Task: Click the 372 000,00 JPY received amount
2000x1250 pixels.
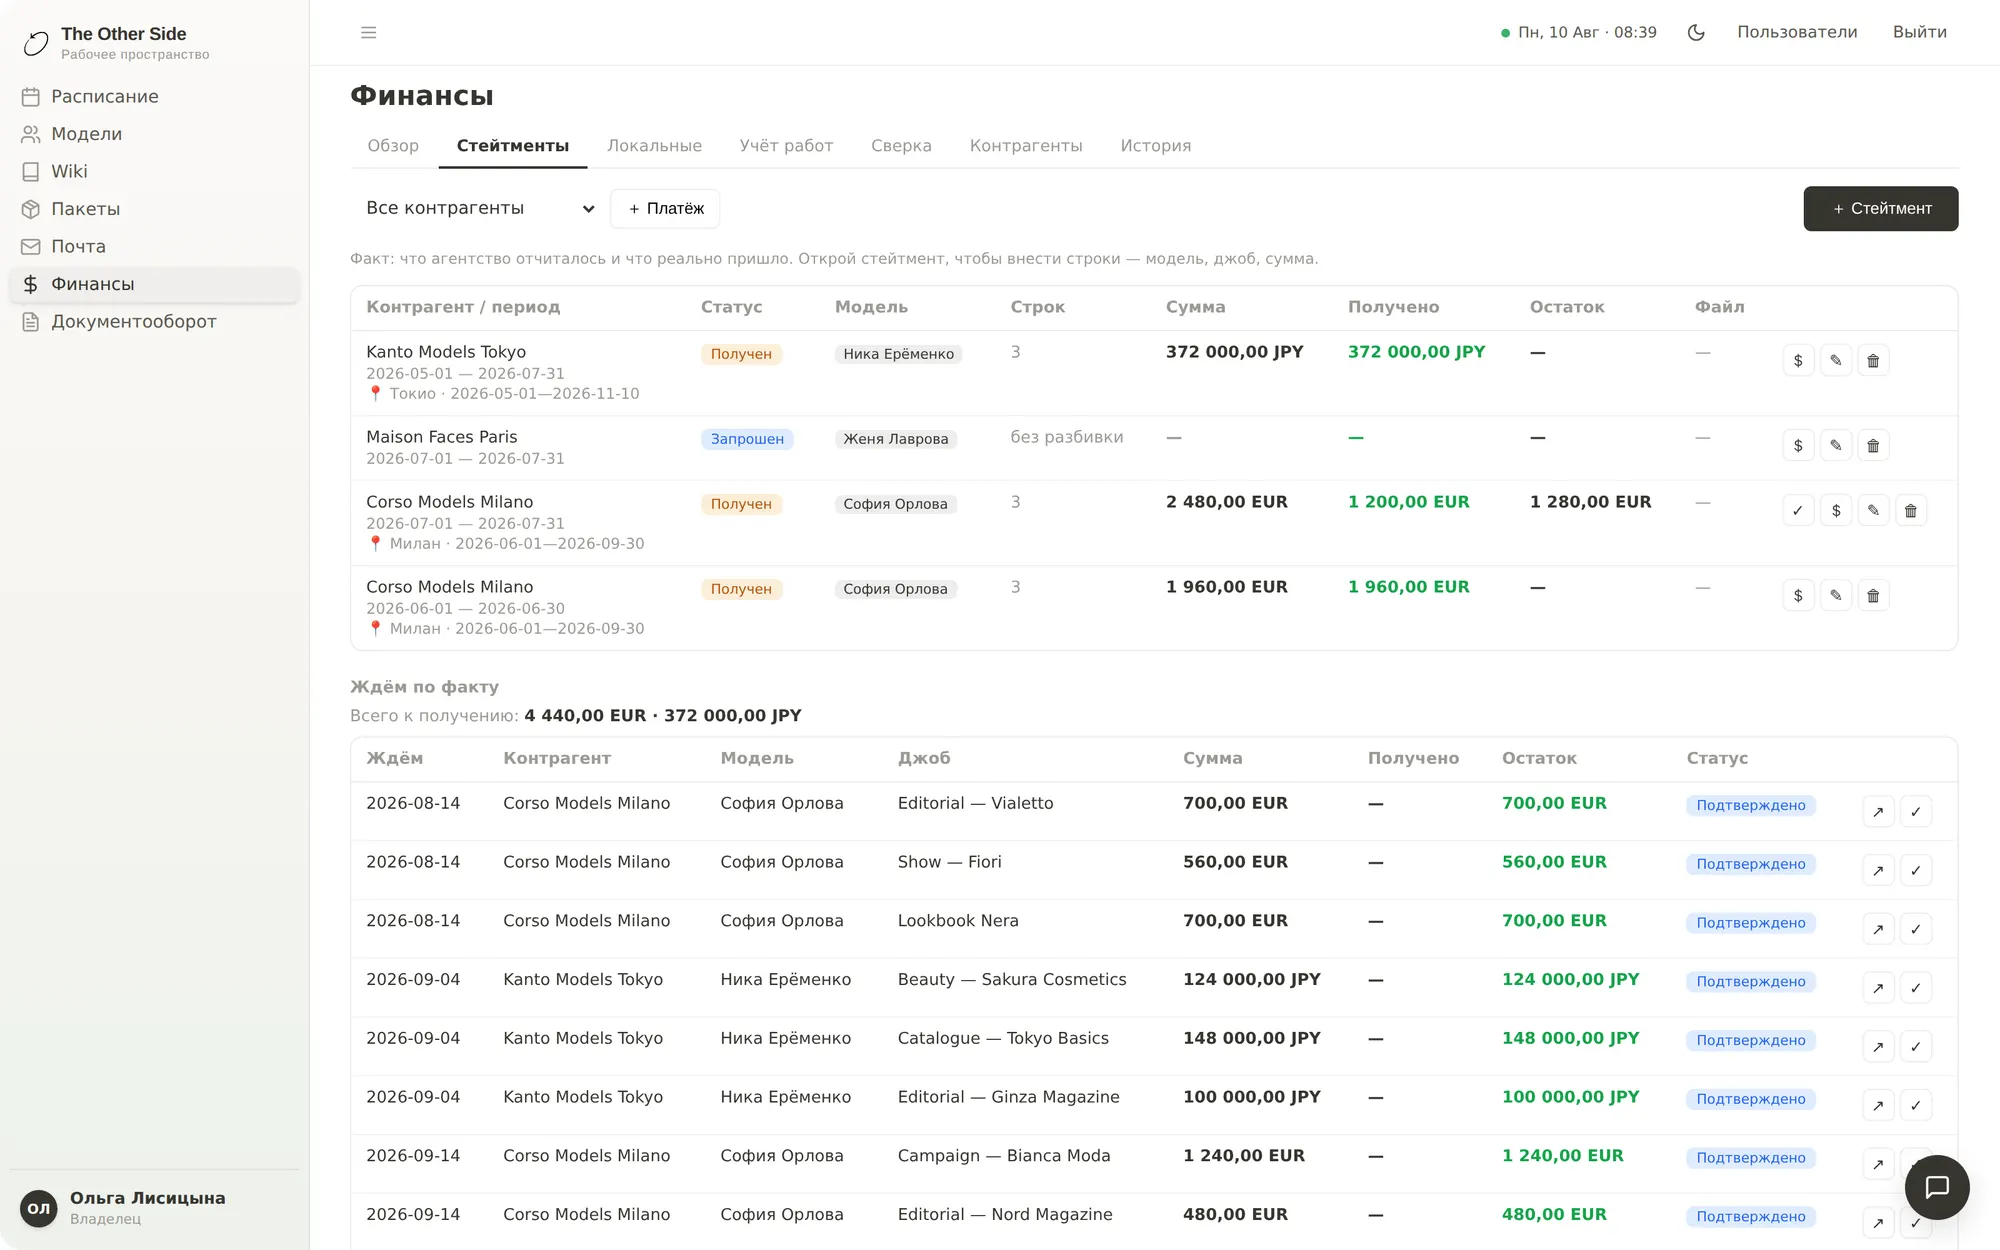Action: pyautogui.click(x=1416, y=352)
